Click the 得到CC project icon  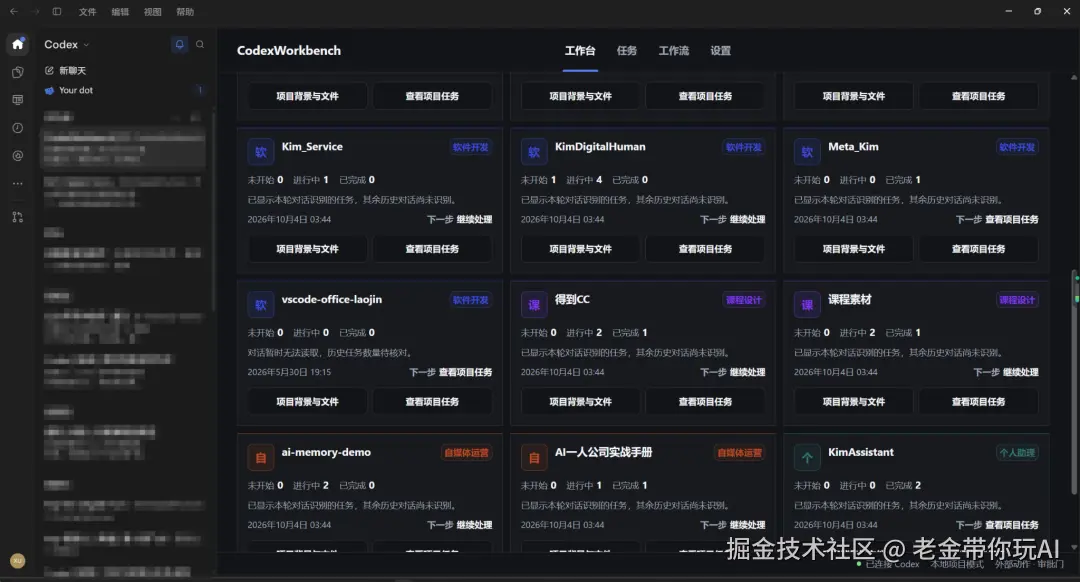tap(534, 305)
